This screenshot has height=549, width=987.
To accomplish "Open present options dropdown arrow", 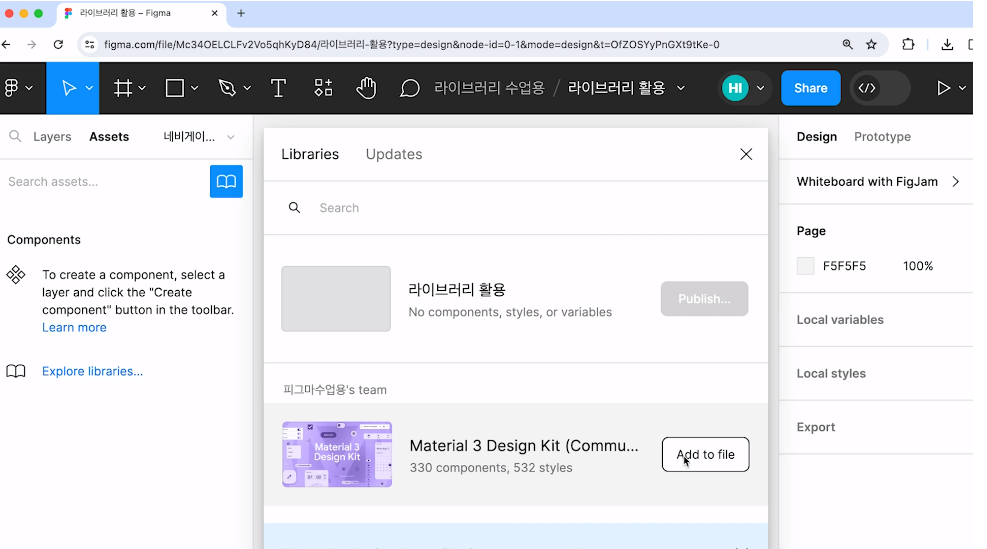I will click(x=962, y=88).
